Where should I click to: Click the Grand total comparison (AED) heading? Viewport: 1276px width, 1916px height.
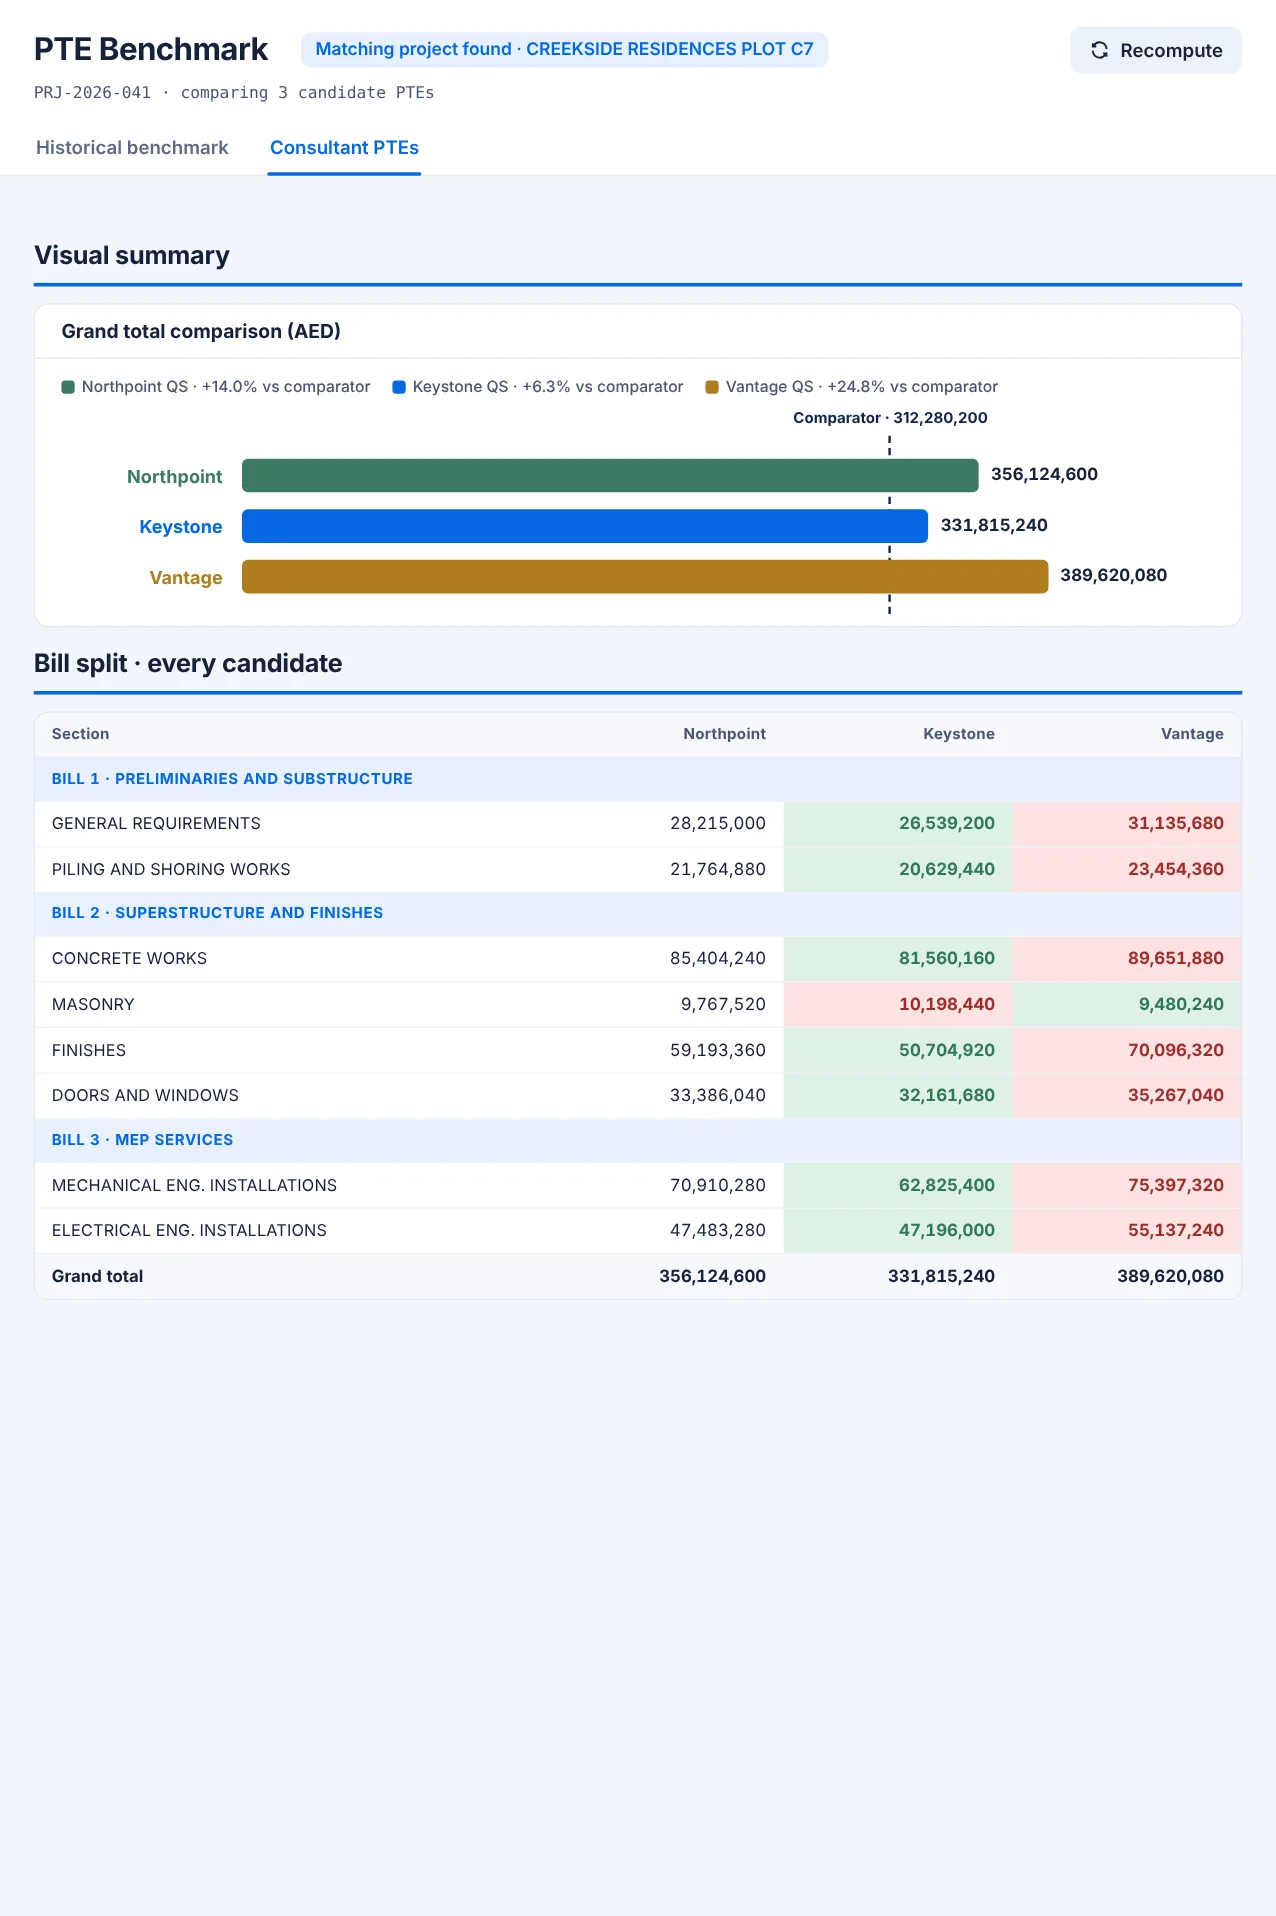tap(201, 332)
